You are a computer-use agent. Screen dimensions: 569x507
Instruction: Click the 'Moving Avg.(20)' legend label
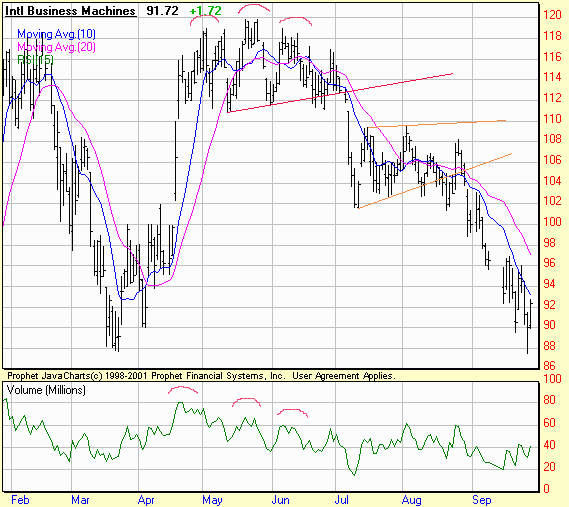[x=56, y=47]
